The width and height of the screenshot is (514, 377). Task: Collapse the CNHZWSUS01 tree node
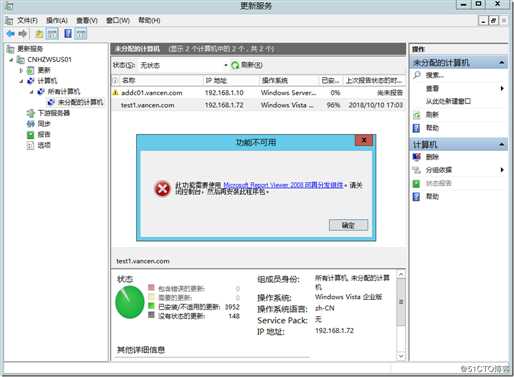tap(12, 60)
